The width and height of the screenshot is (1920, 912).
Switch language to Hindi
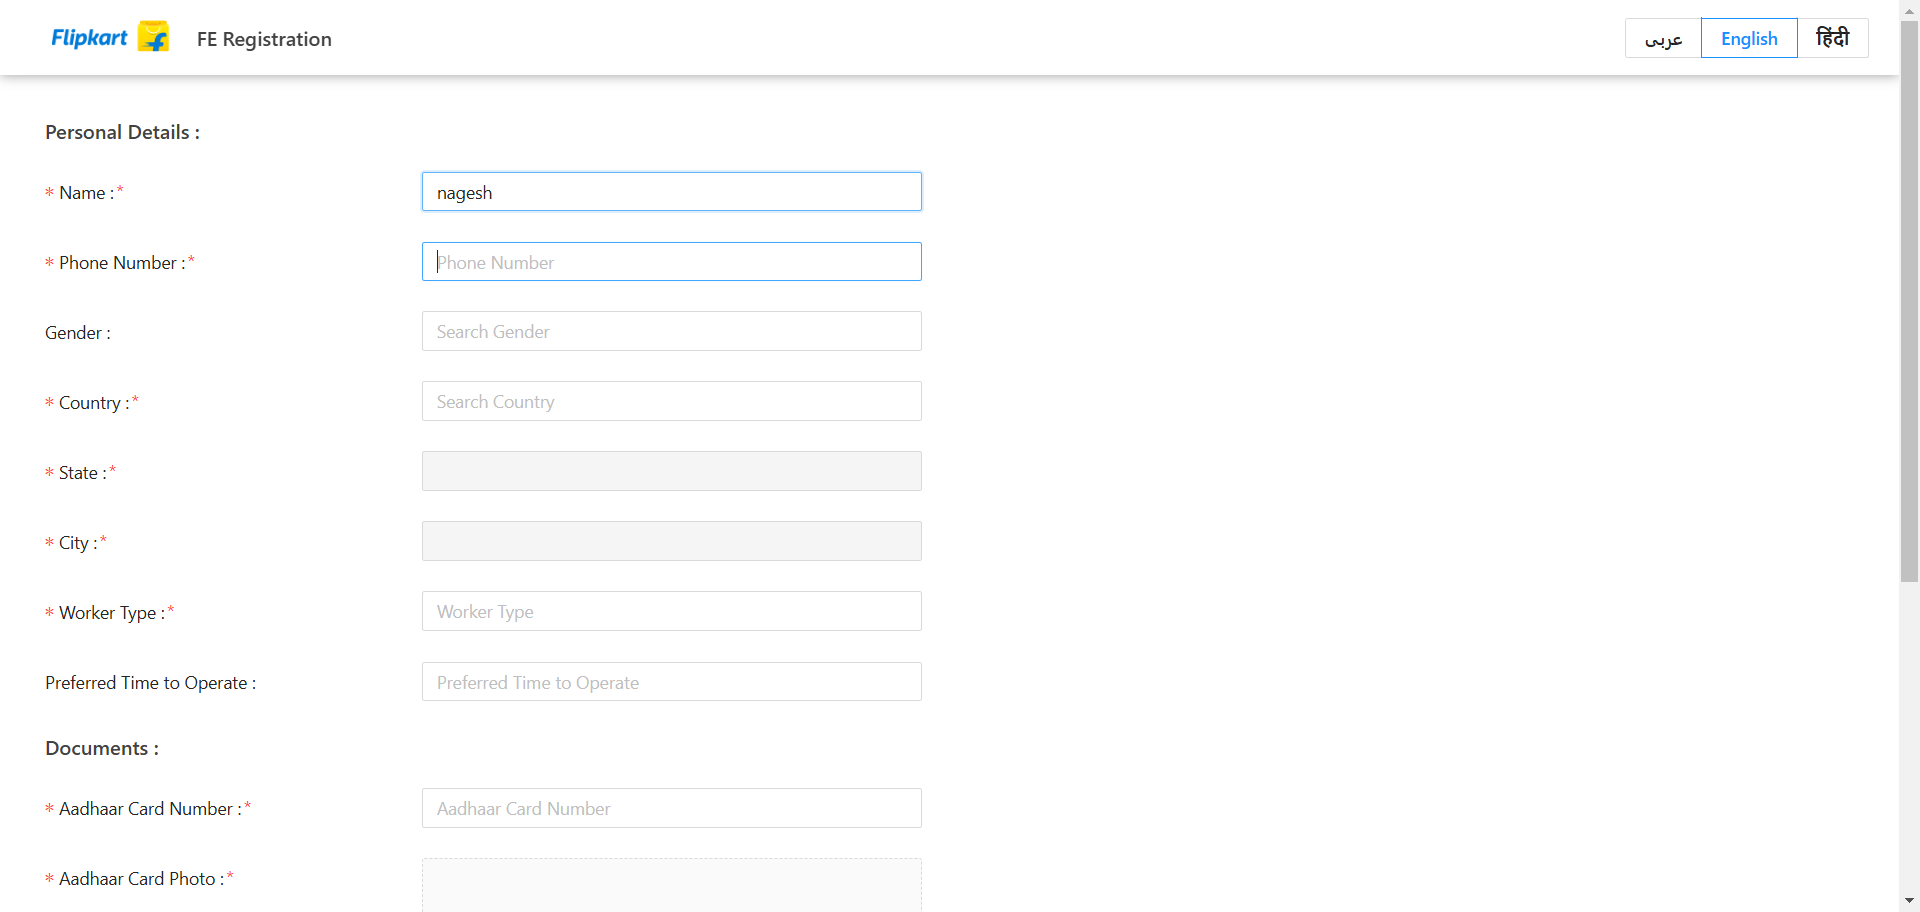pyautogui.click(x=1832, y=39)
